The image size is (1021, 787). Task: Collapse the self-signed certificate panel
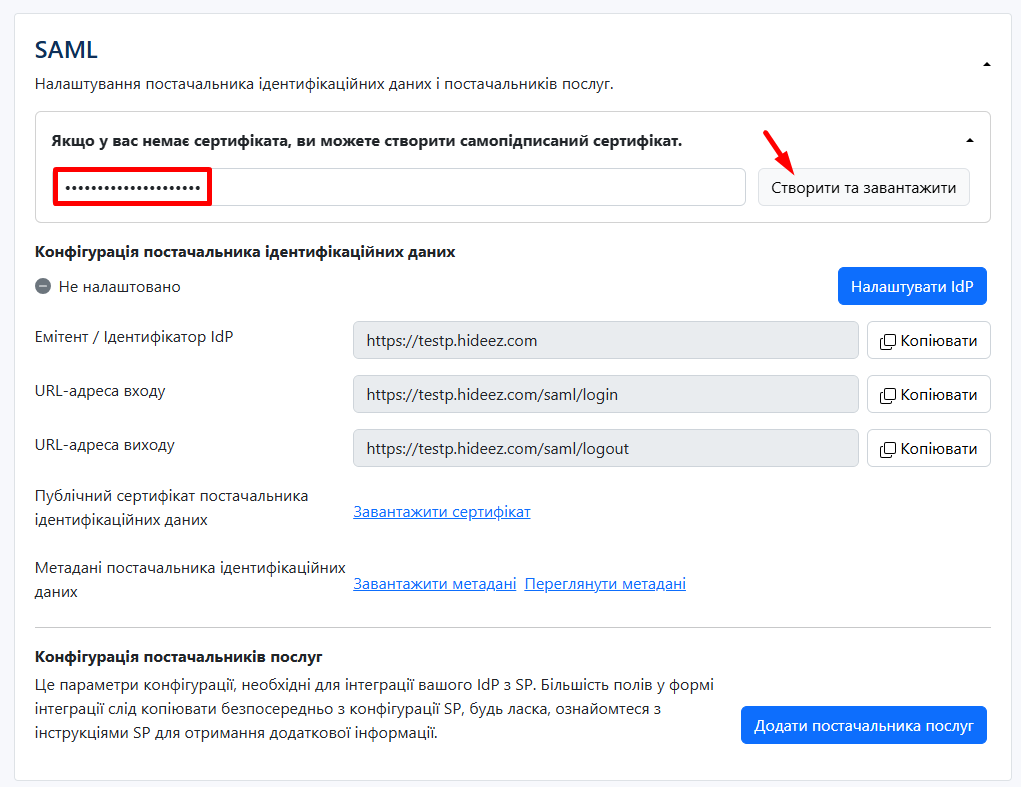969,141
